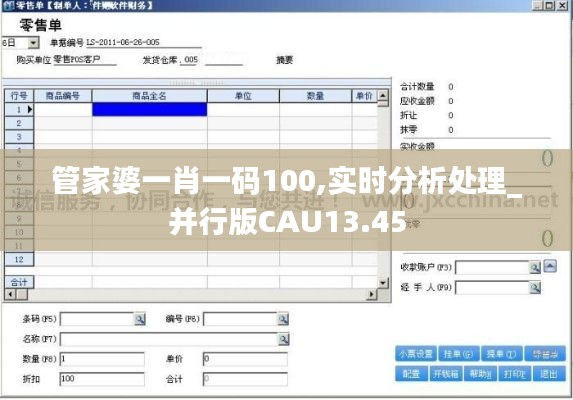Image resolution: width=573 pixels, height=400 pixels.
Task: Click the search icon beside 条码(F5) field
Action: point(140,319)
